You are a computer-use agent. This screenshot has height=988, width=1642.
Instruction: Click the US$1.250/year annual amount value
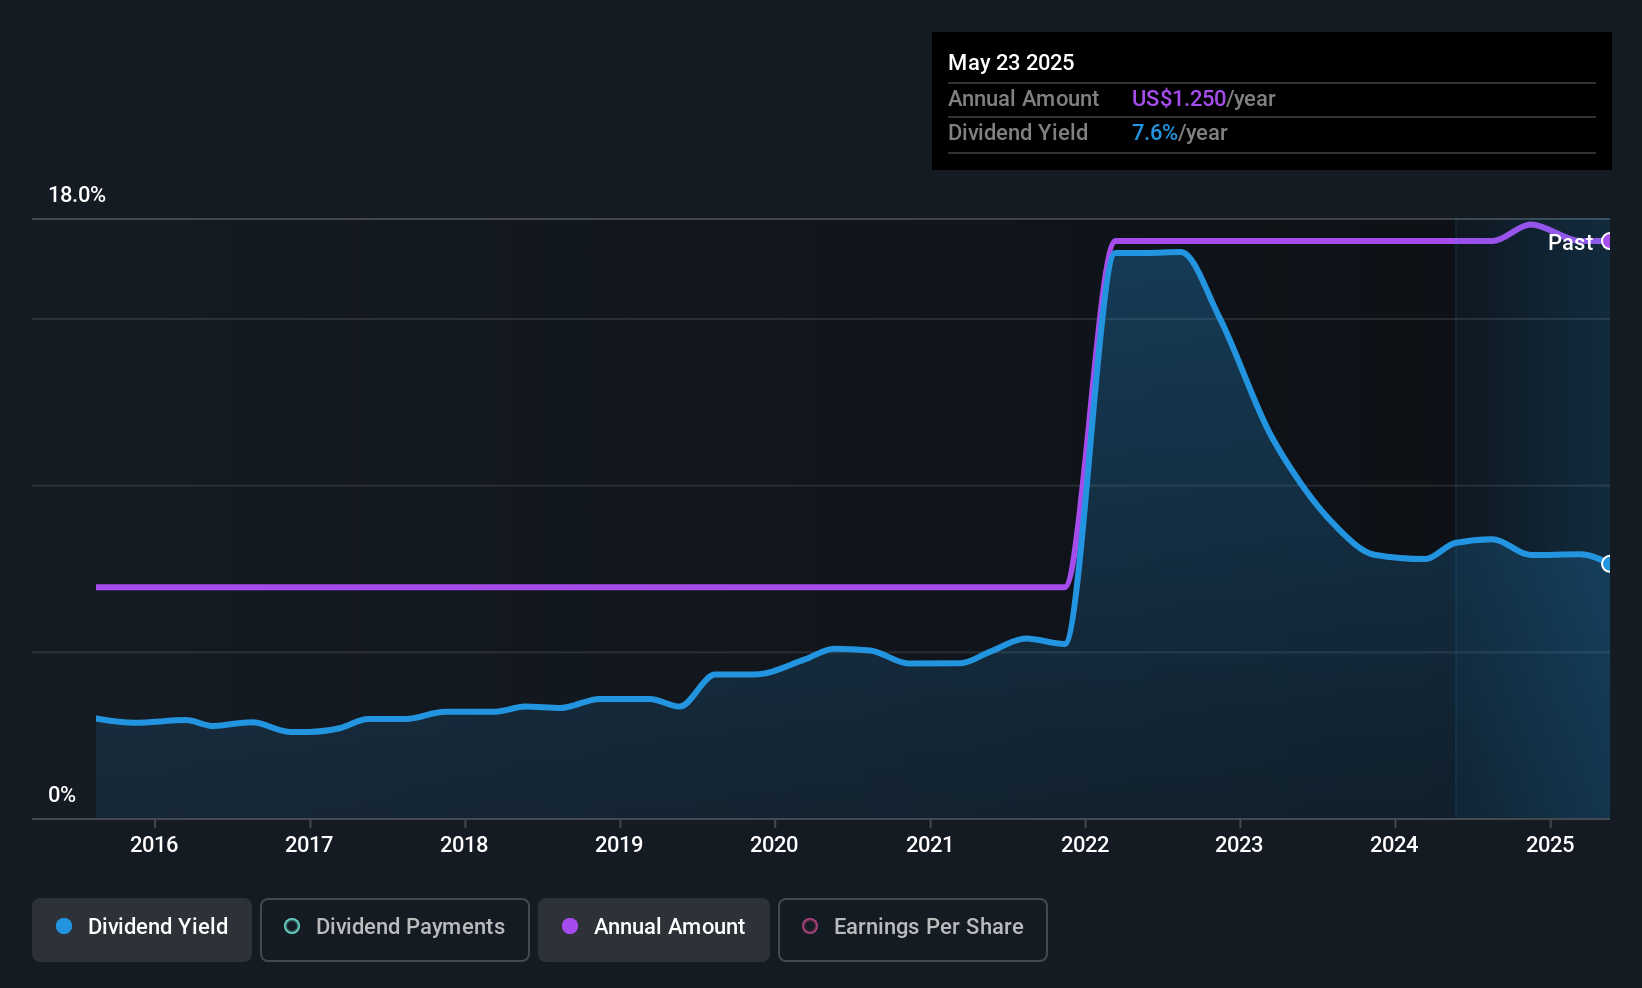1203,99
